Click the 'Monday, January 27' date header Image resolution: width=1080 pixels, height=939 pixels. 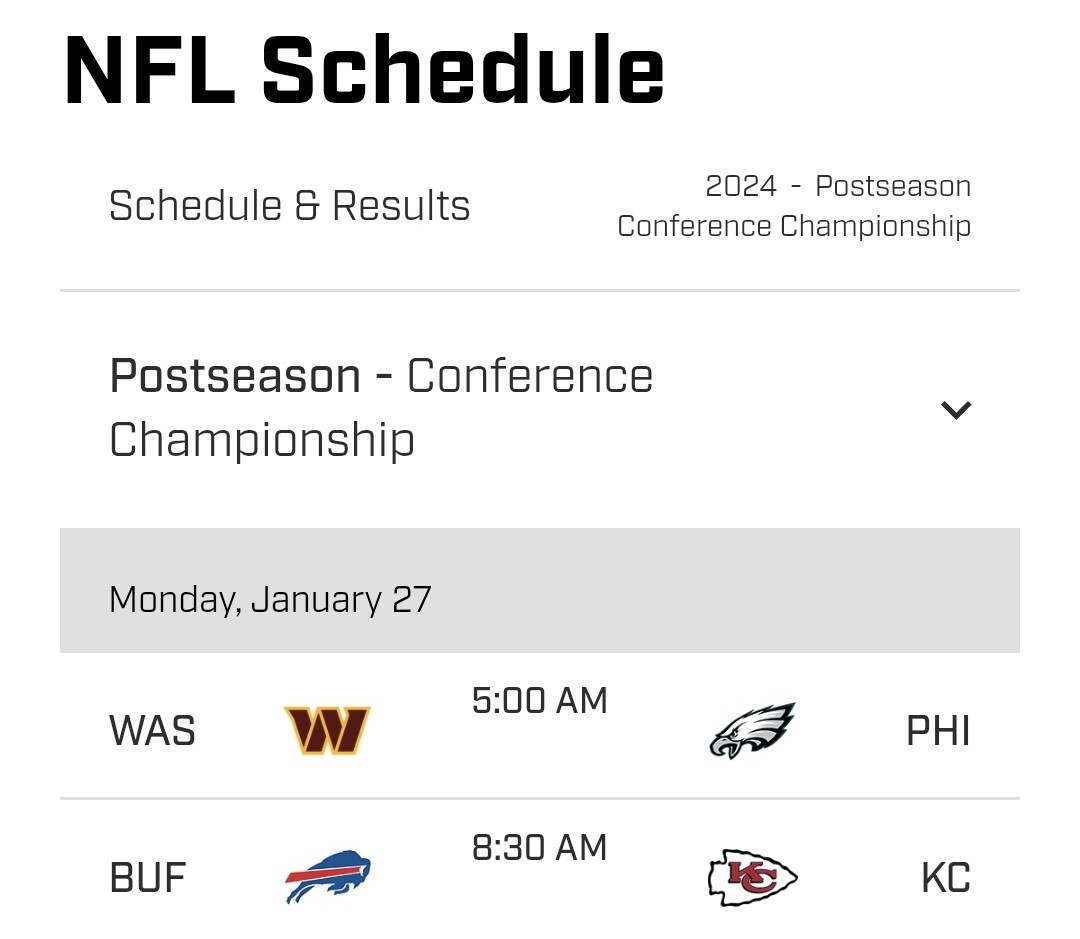click(270, 599)
